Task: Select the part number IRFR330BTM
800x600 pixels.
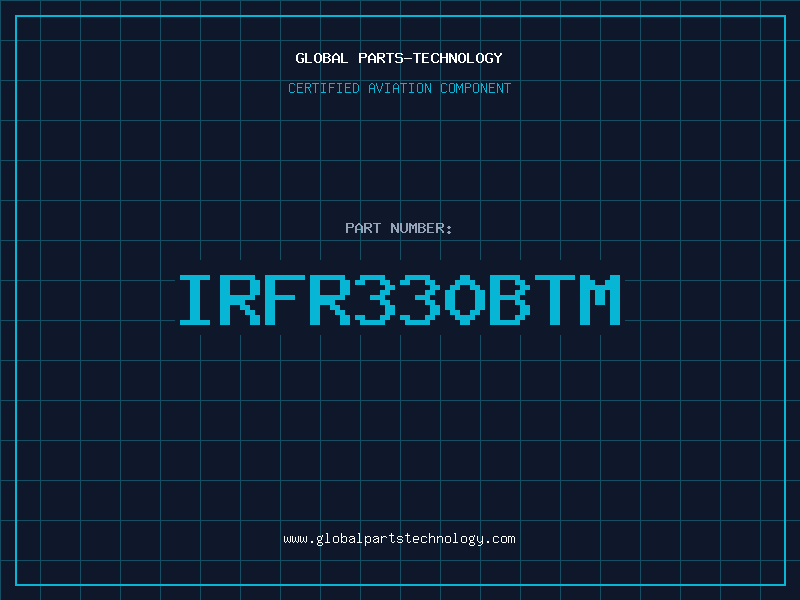Action: pyautogui.click(x=399, y=299)
